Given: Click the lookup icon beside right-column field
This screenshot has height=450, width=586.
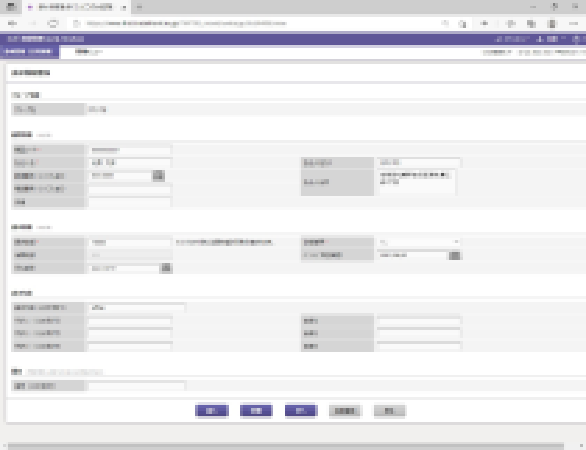Looking at the screenshot, I should 454,255.
